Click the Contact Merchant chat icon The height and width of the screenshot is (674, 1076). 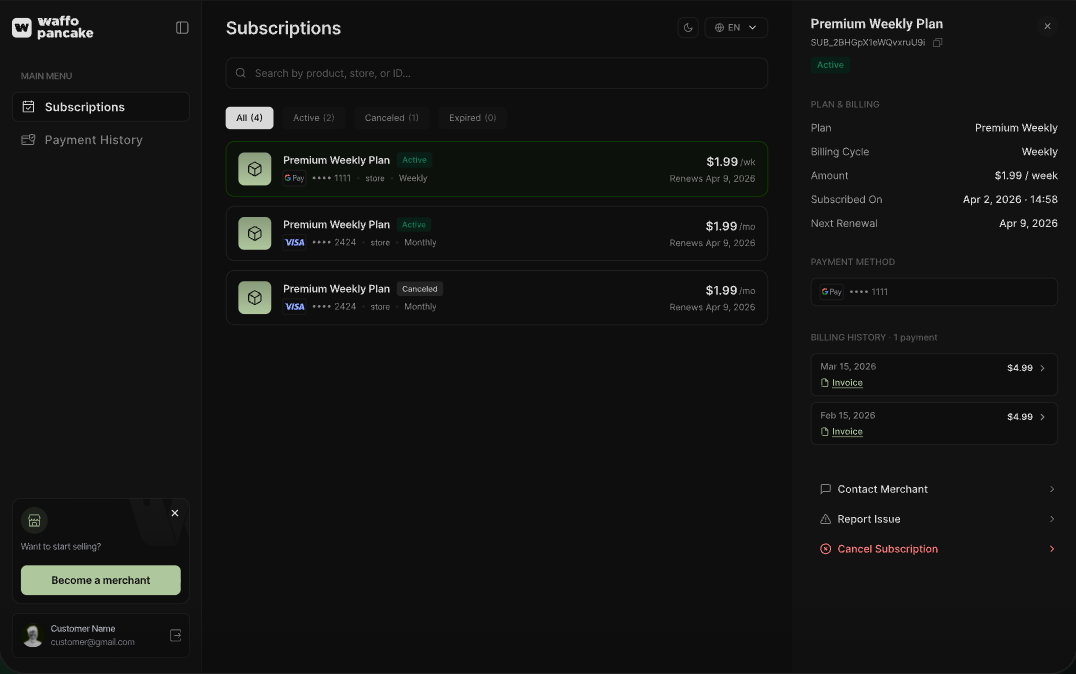click(826, 489)
